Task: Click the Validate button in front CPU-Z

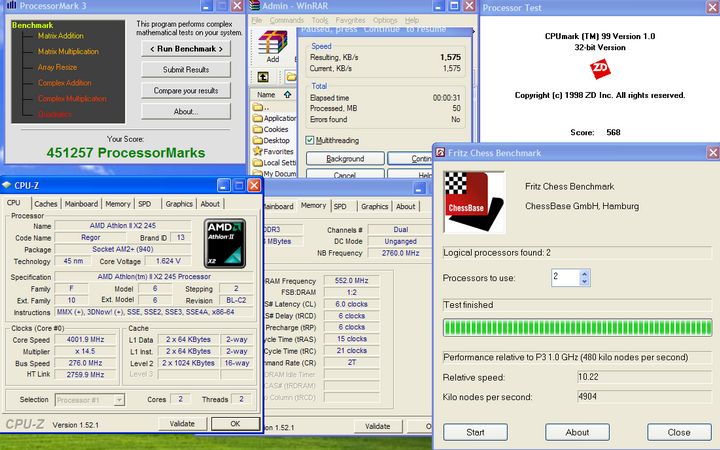Action: click(x=182, y=424)
